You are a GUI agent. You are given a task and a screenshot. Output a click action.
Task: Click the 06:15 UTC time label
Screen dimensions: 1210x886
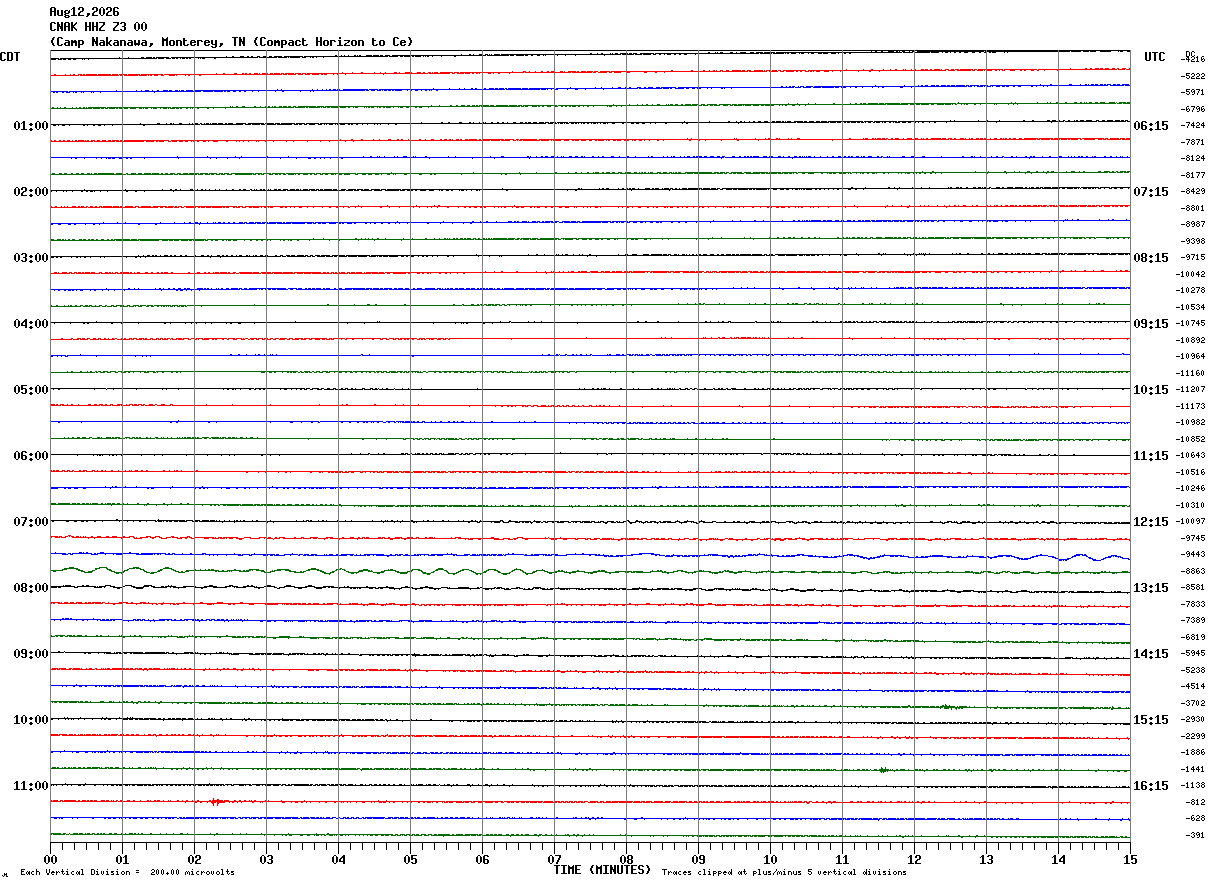click(x=1151, y=126)
